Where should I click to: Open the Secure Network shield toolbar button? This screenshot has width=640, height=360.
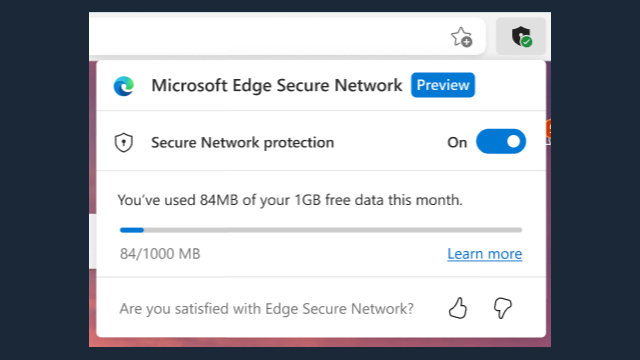coord(521,36)
